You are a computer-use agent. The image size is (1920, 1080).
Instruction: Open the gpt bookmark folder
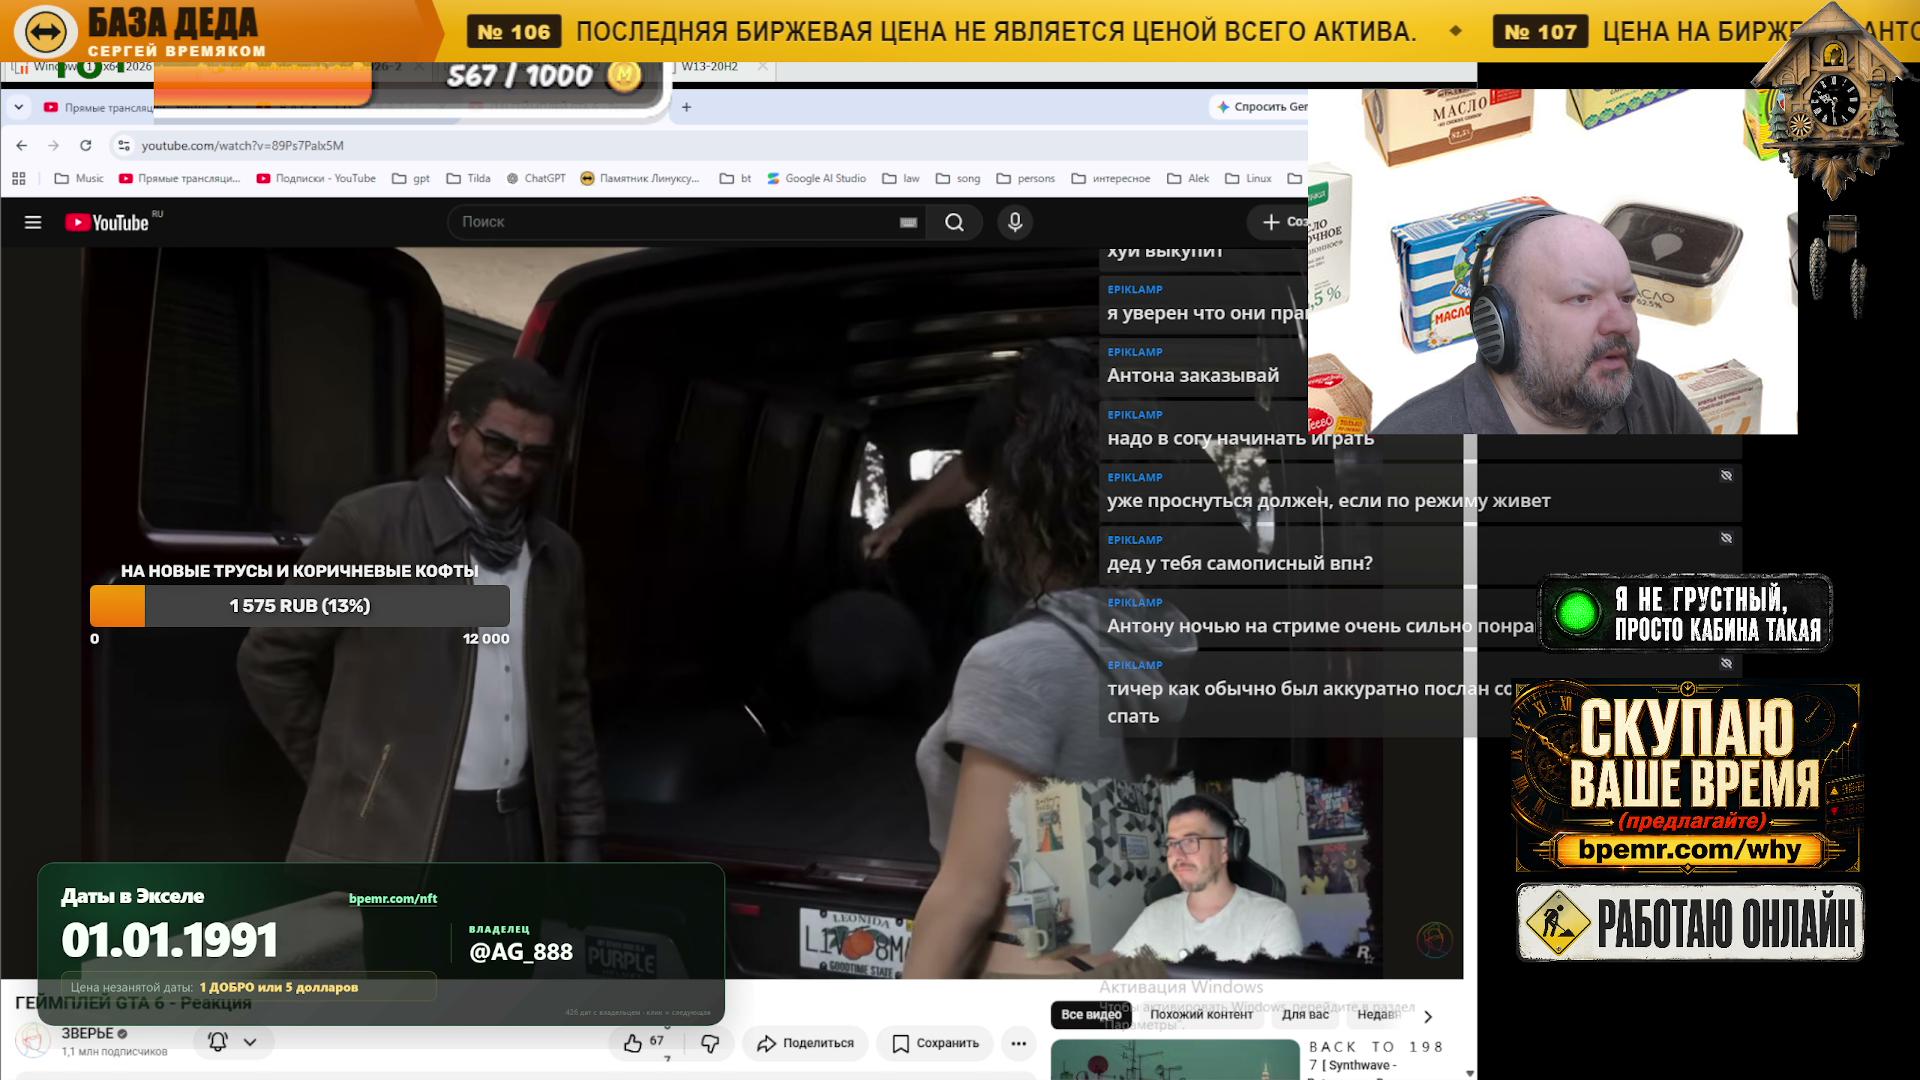(411, 179)
